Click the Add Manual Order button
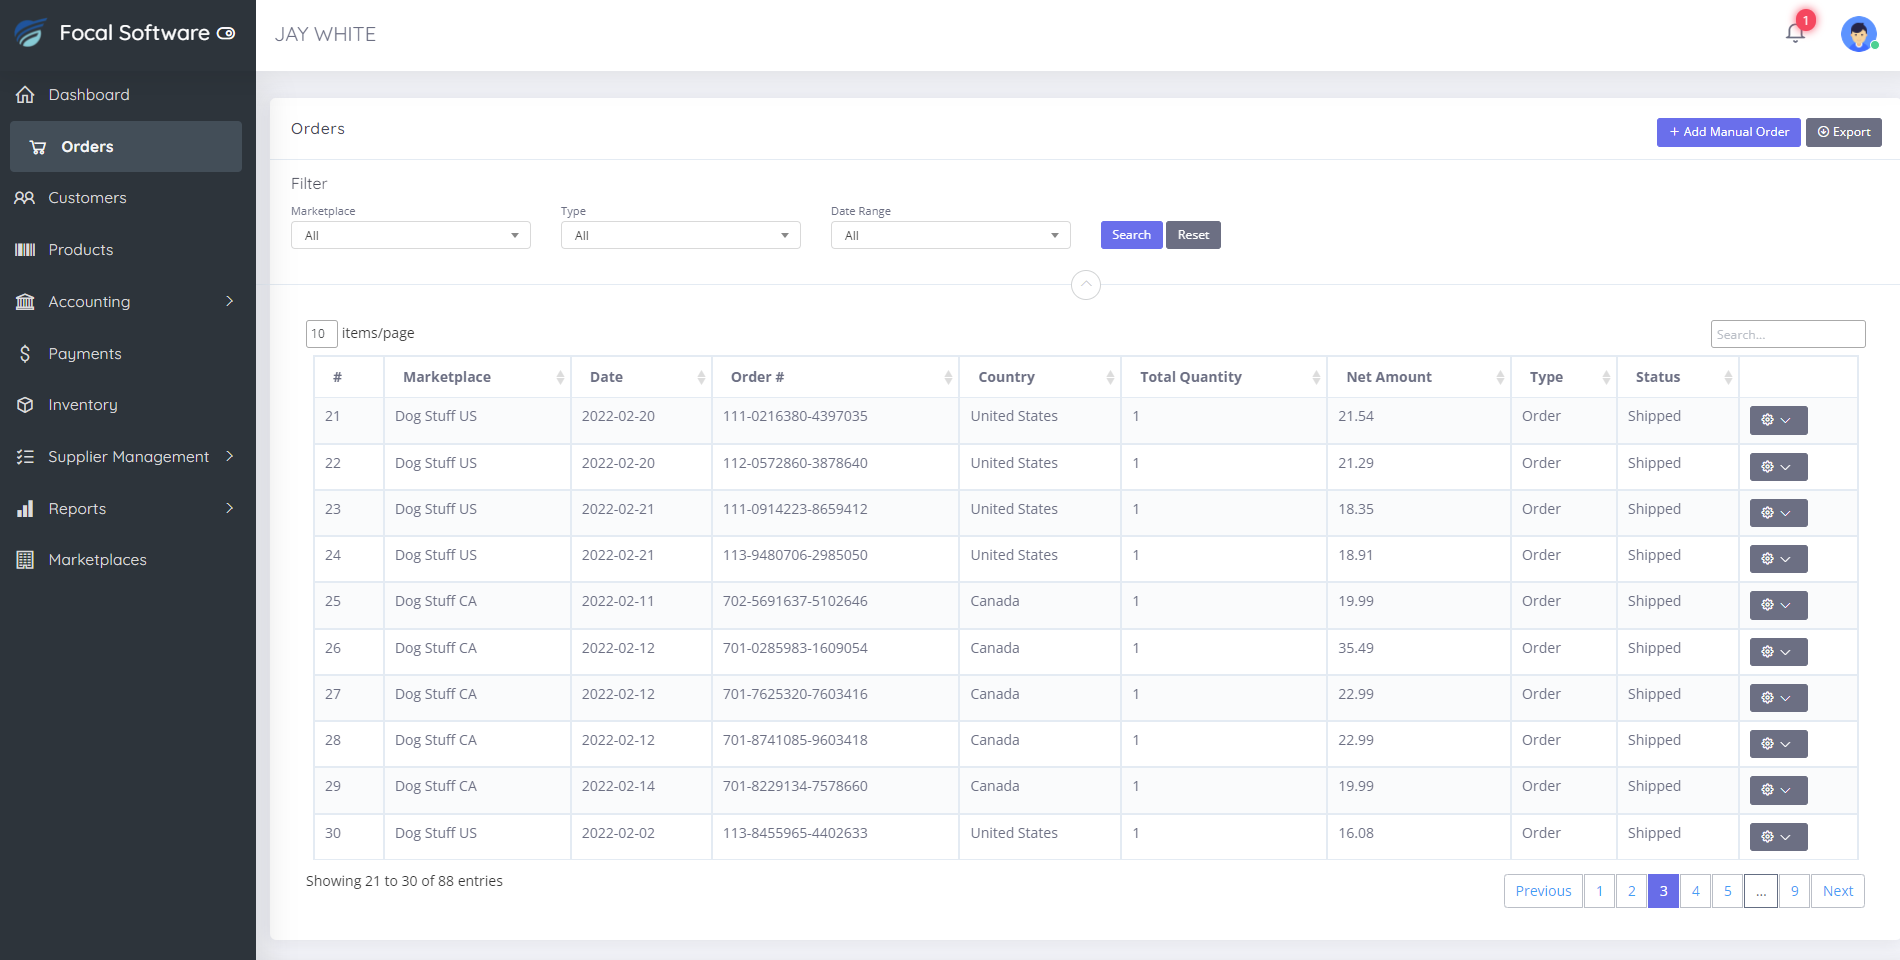 (1728, 132)
